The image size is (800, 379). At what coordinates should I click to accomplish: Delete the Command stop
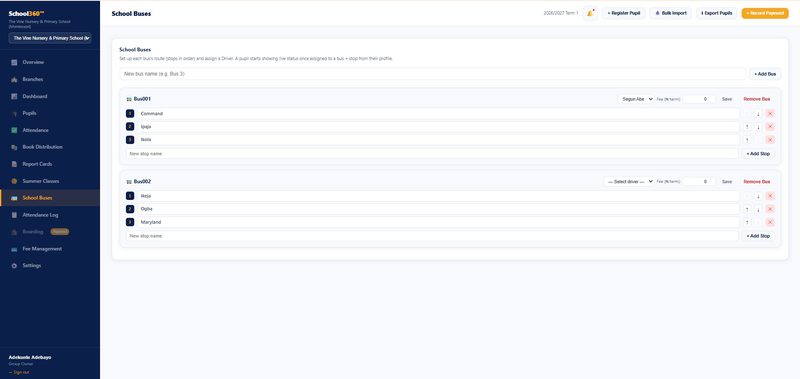click(770, 114)
